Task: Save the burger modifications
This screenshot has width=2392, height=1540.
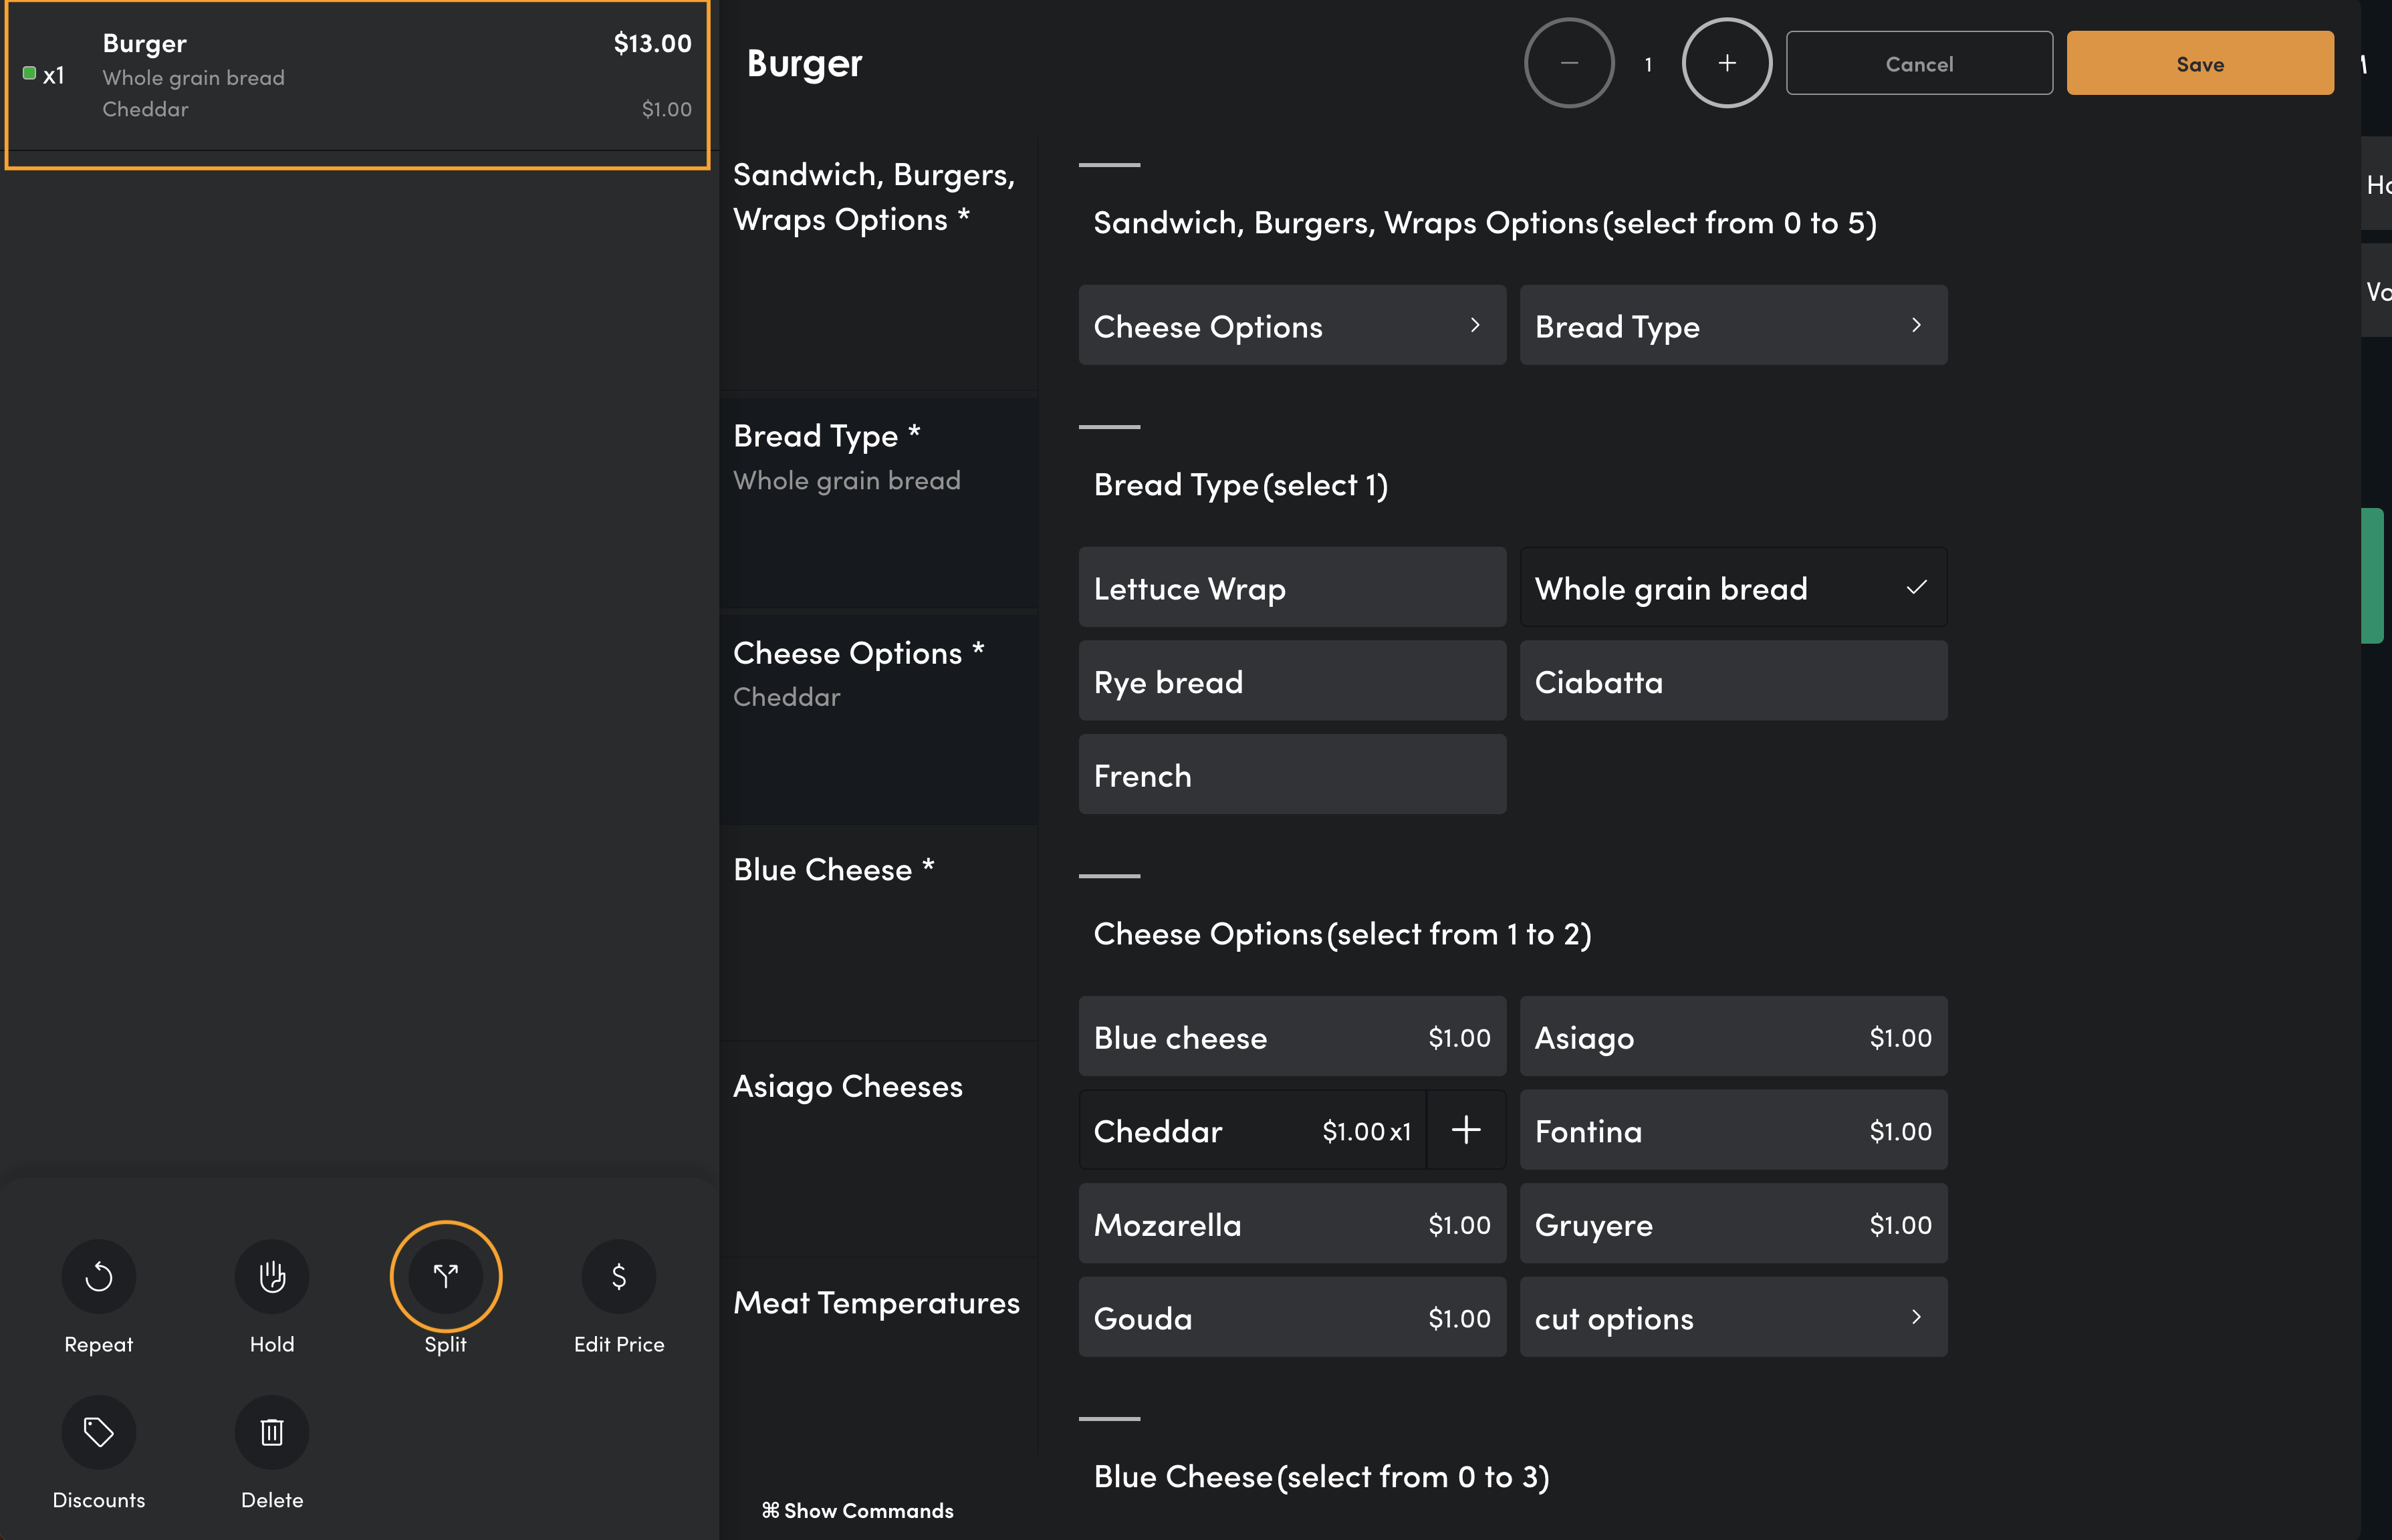Action: coord(2200,63)
